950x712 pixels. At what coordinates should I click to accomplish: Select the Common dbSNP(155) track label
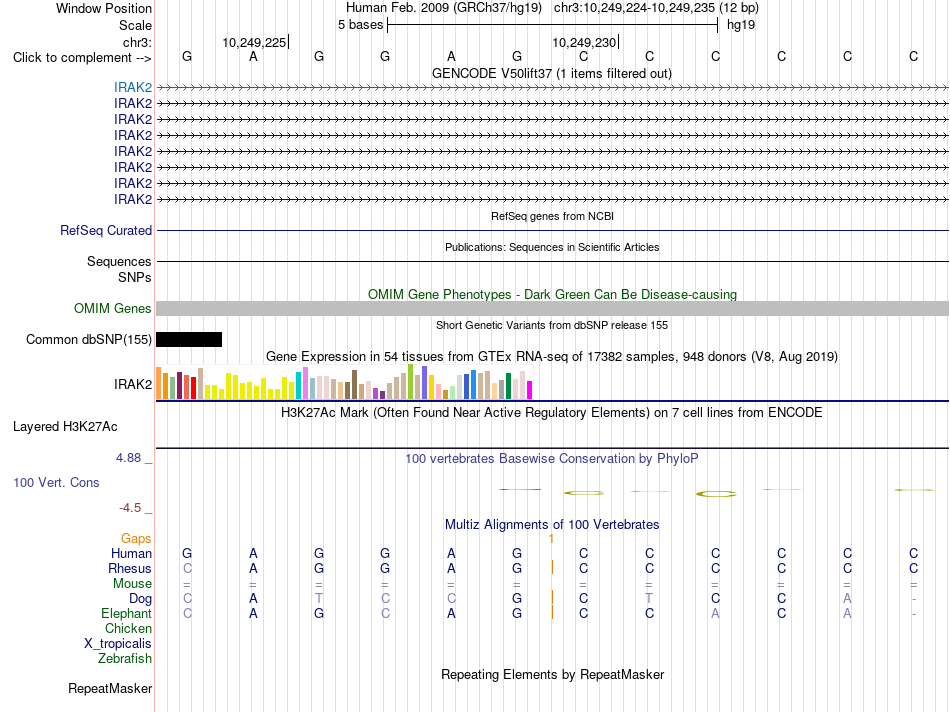coord(88,339)
